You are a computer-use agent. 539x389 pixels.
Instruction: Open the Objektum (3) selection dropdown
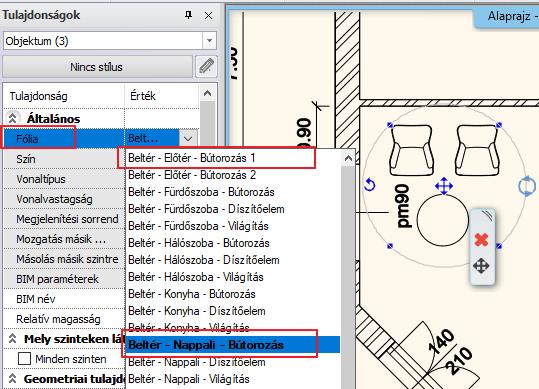point(209,41)
